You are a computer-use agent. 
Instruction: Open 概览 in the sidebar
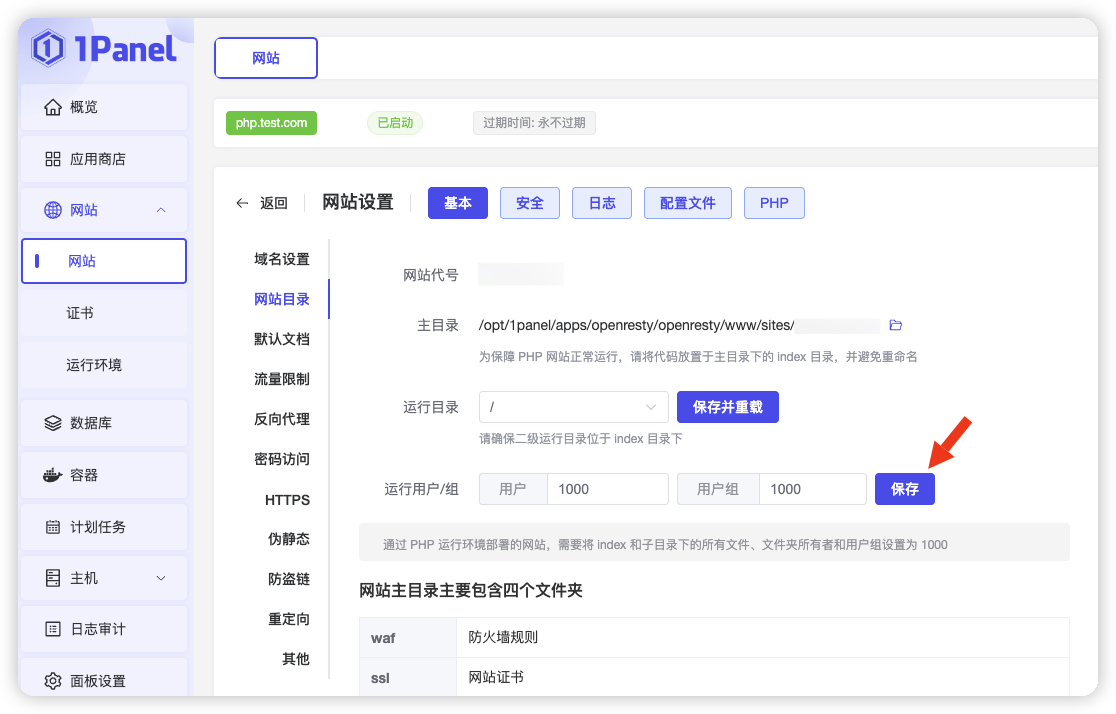pyautogui.click(x=104, y=107)
